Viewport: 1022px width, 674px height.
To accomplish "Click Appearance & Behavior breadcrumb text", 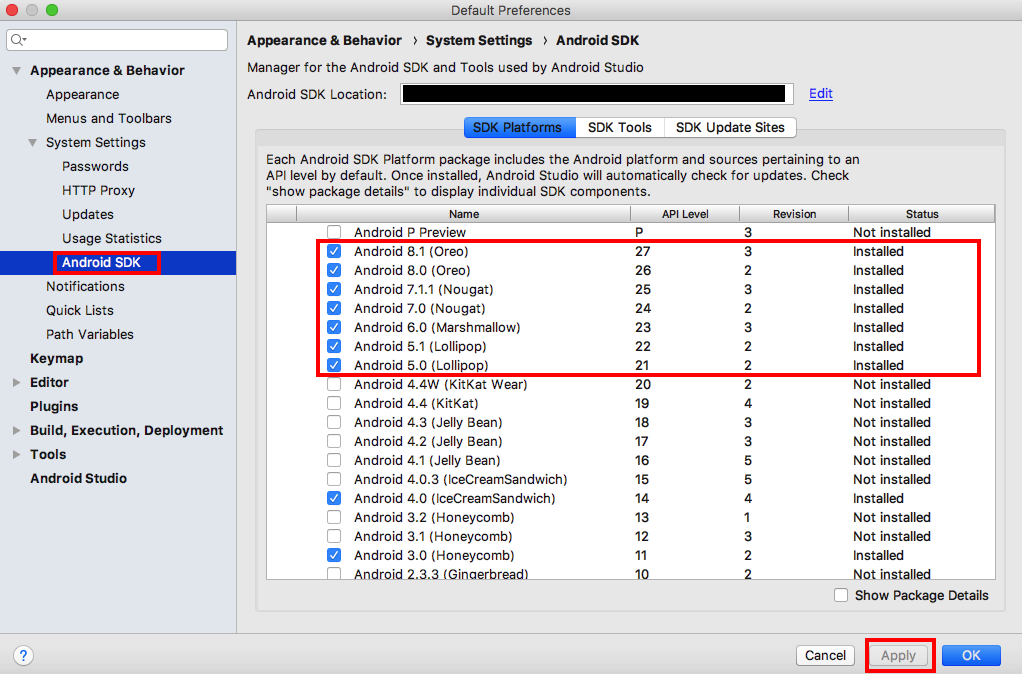I will 324,40.
